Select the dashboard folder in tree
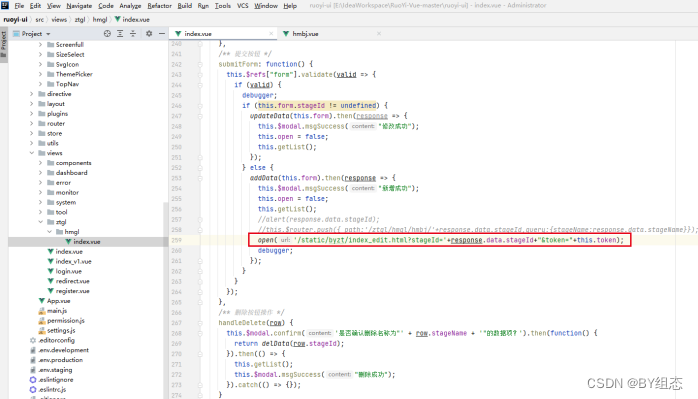 coord(71,173)
